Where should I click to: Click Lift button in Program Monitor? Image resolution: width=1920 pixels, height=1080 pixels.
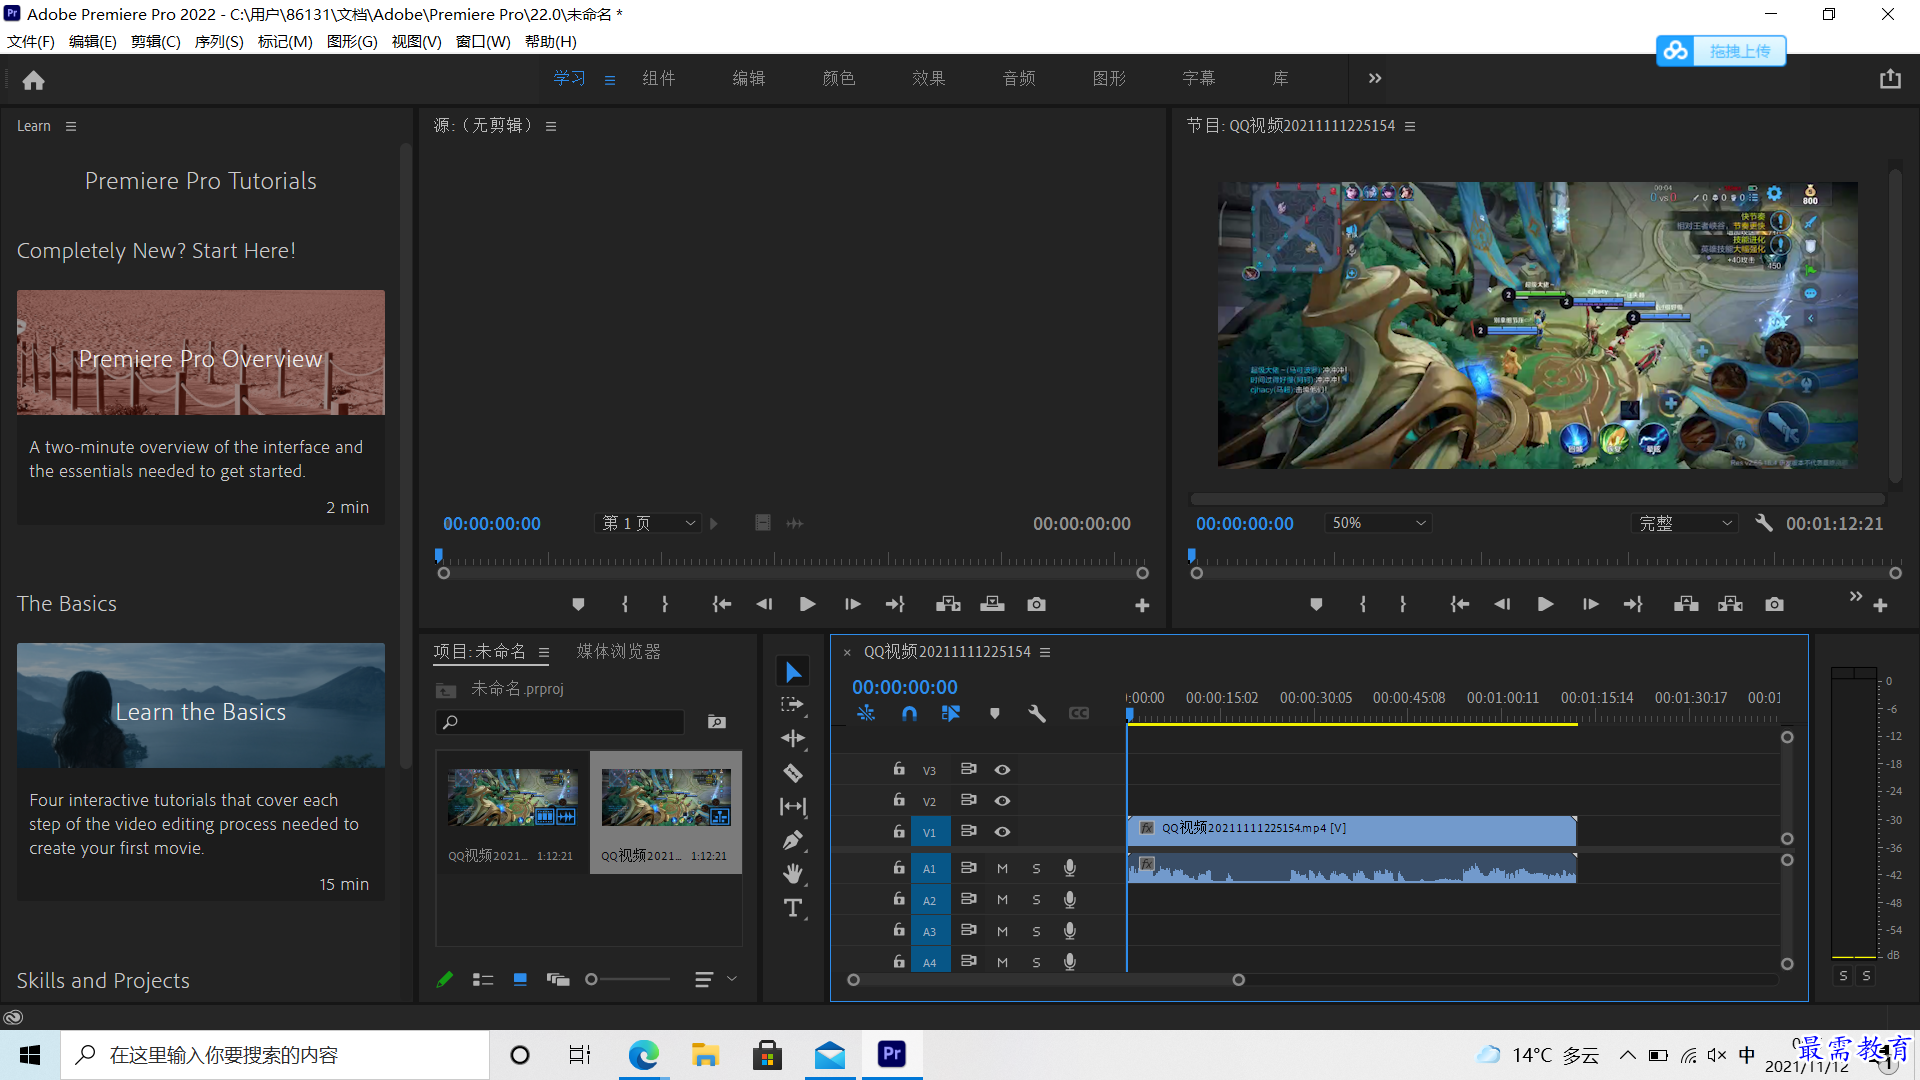(x=1686, y=604)
